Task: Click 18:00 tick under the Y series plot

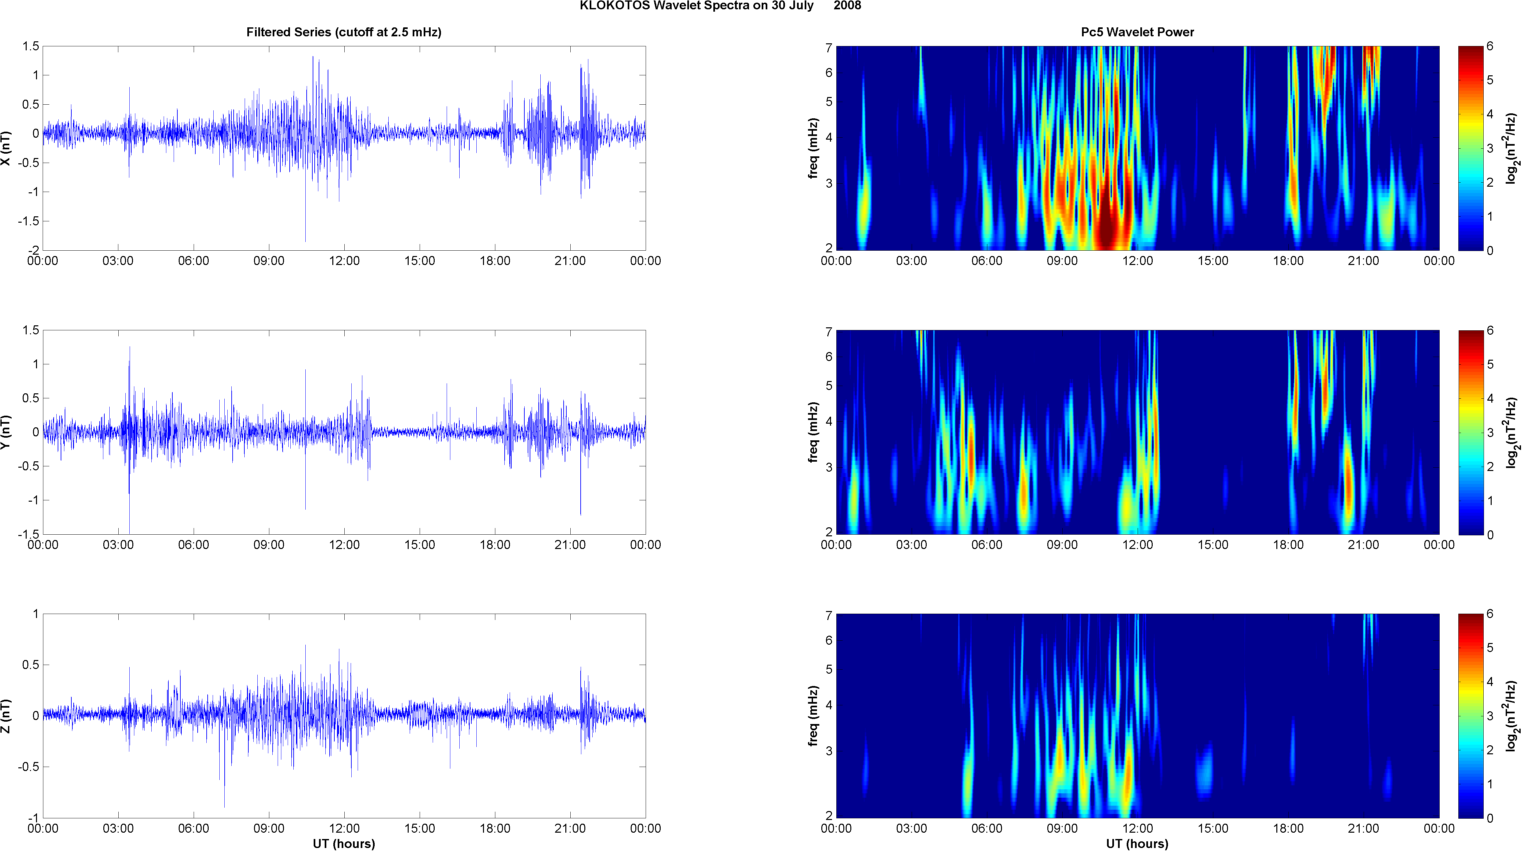Action: [495, 545]
